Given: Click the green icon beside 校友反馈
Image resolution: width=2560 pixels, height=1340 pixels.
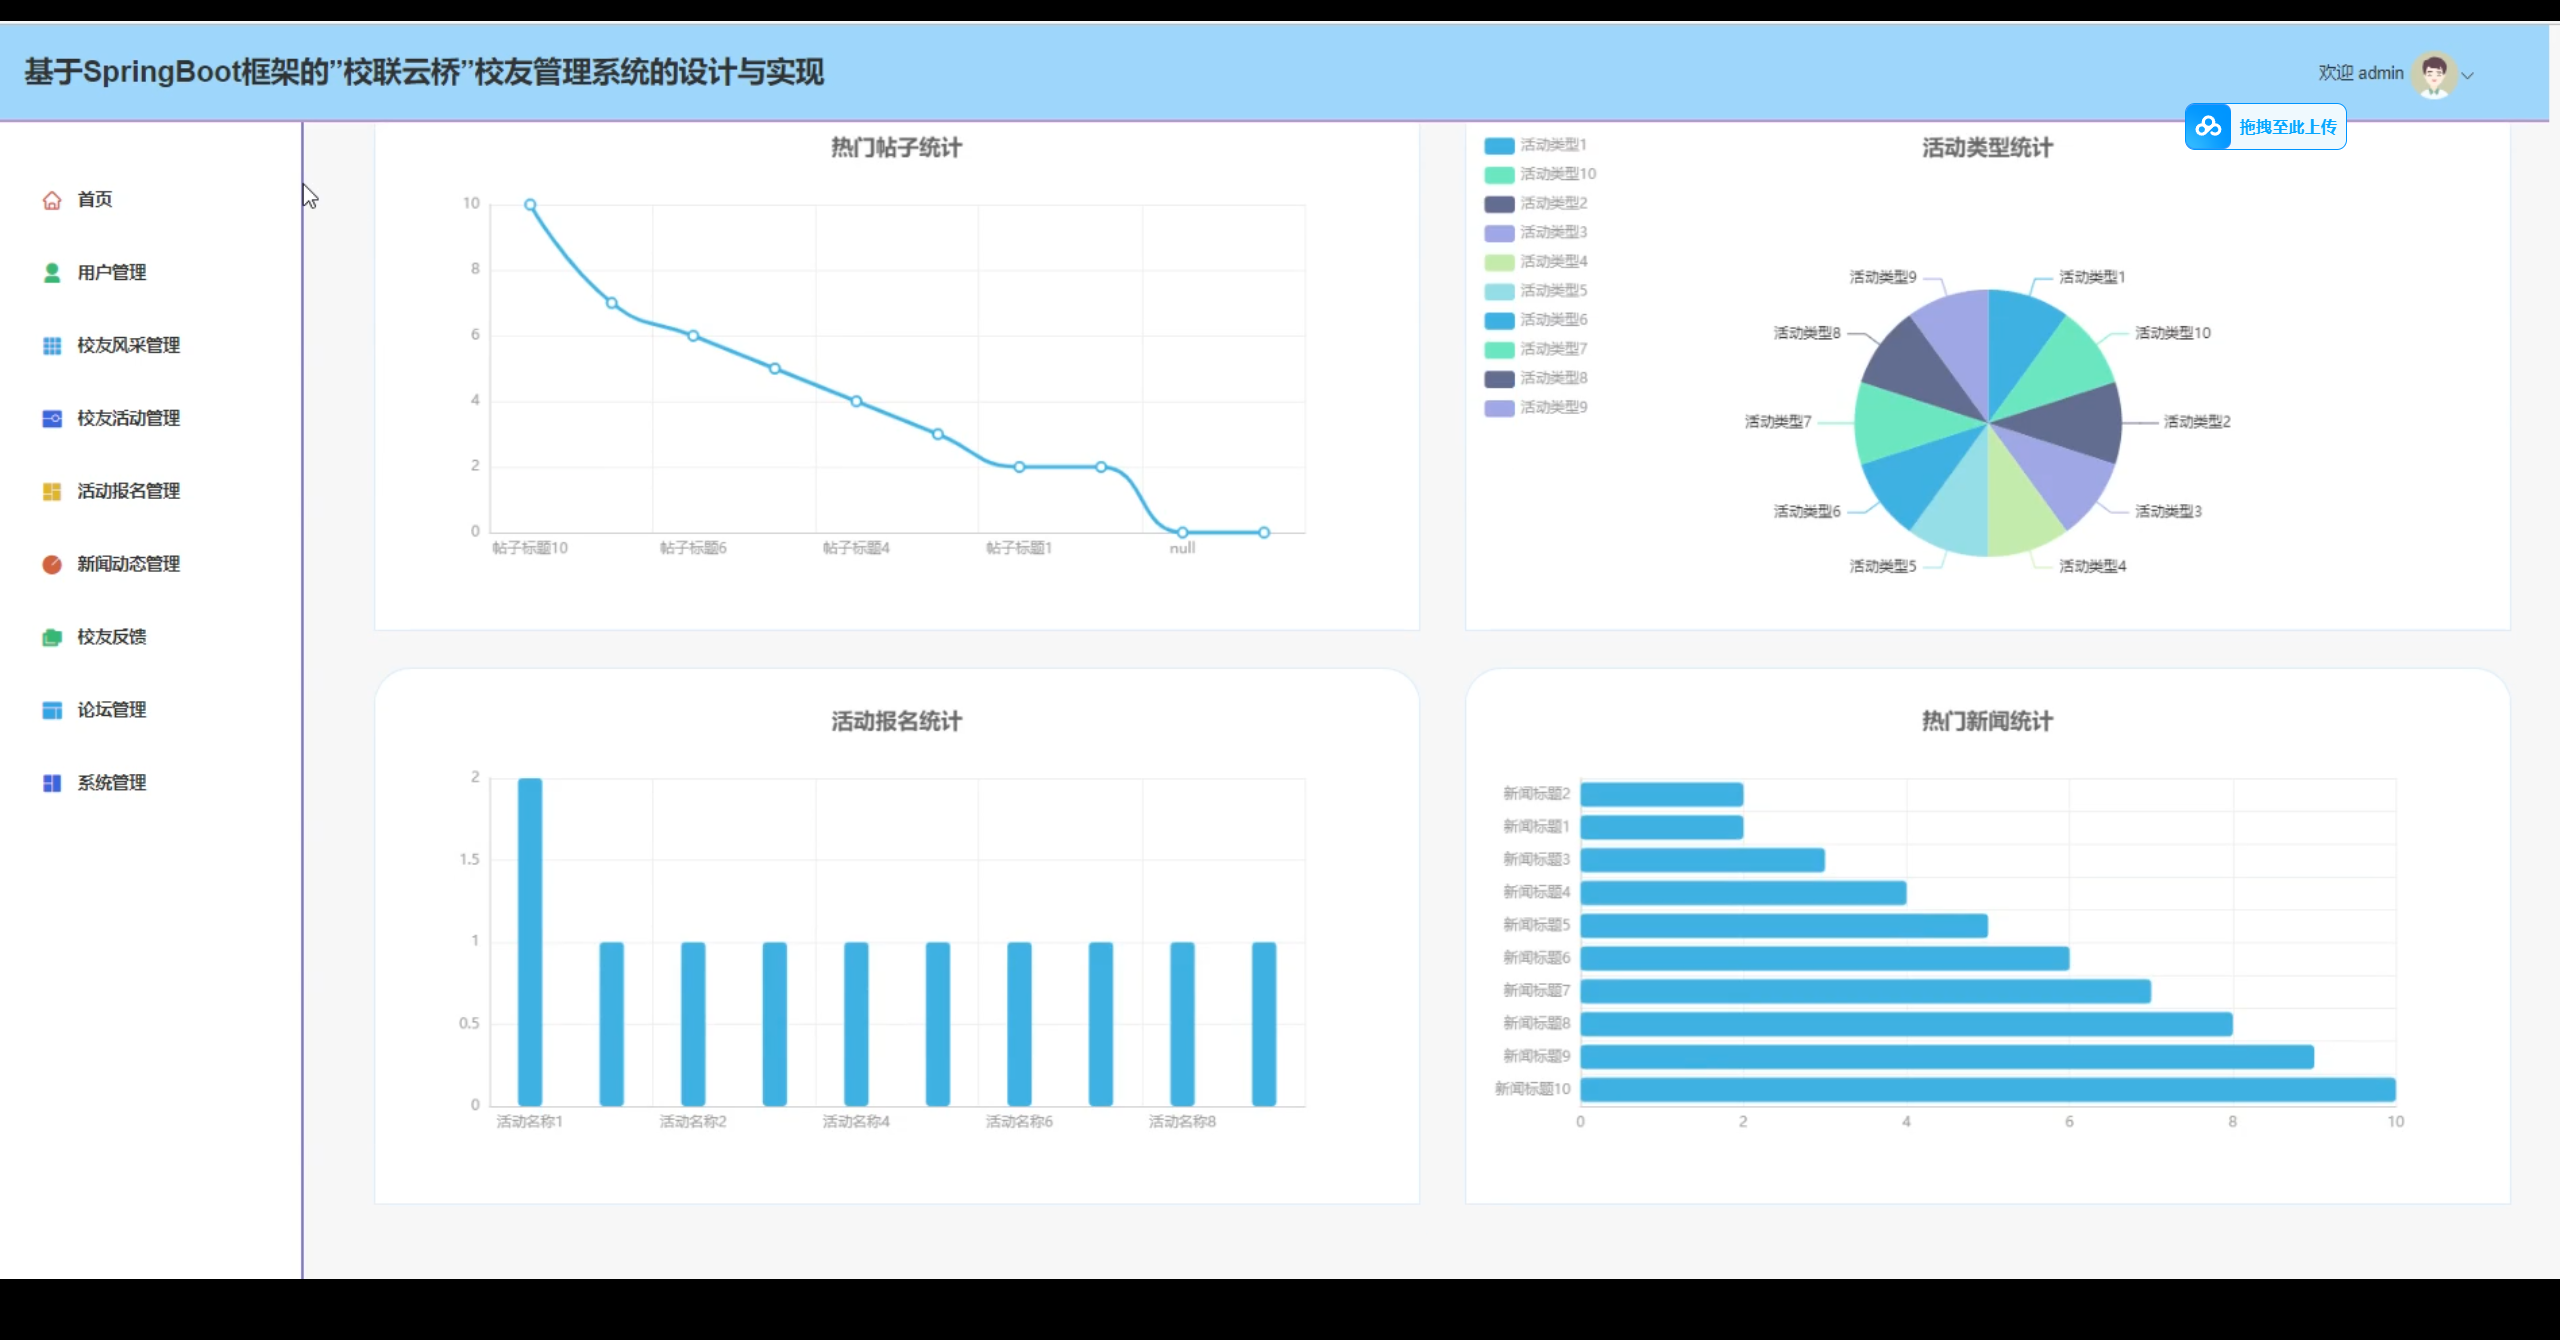Looking at the screenshot, I should [52, 638].
